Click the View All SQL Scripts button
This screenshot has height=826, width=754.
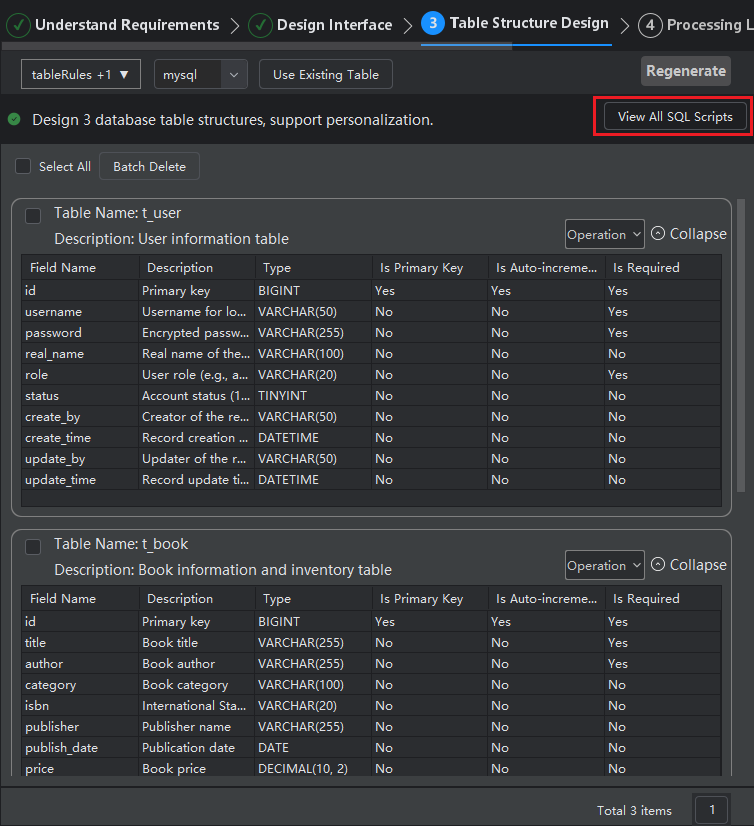675,116
